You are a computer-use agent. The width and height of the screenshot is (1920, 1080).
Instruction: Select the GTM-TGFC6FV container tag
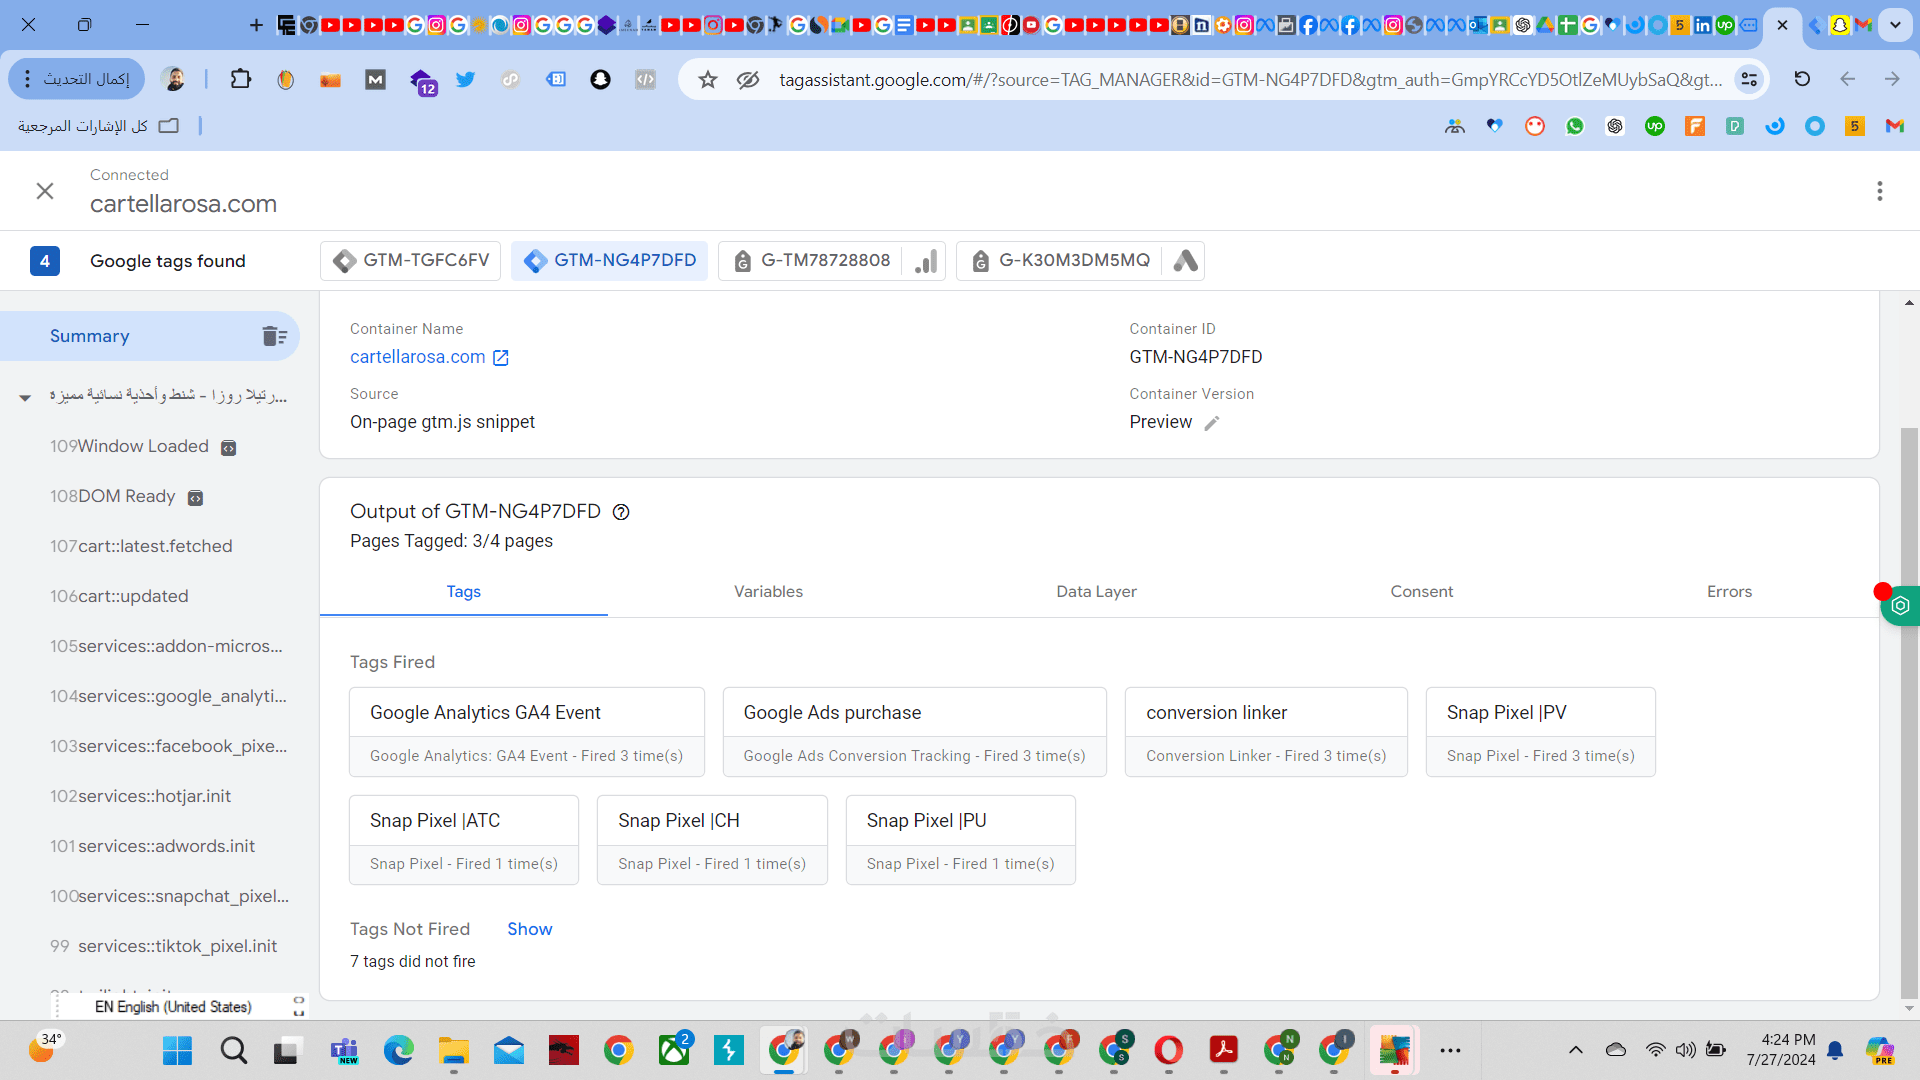(x=411, y=261)
